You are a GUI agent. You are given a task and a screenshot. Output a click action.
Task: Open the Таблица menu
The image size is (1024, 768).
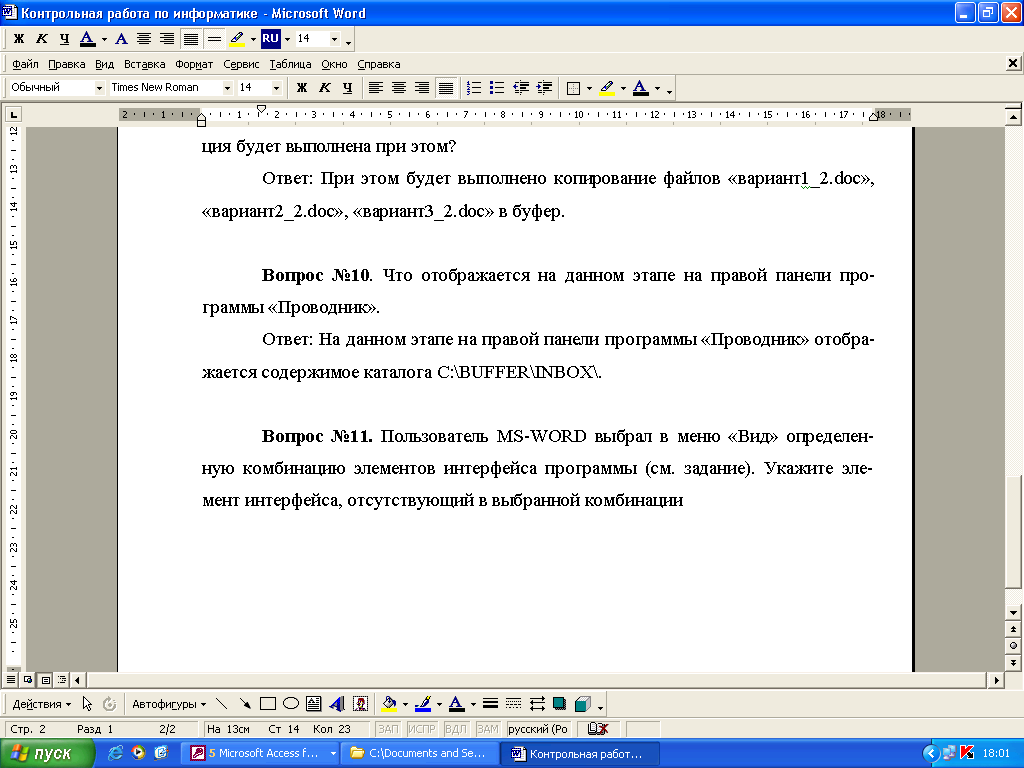tap(290, 64)
